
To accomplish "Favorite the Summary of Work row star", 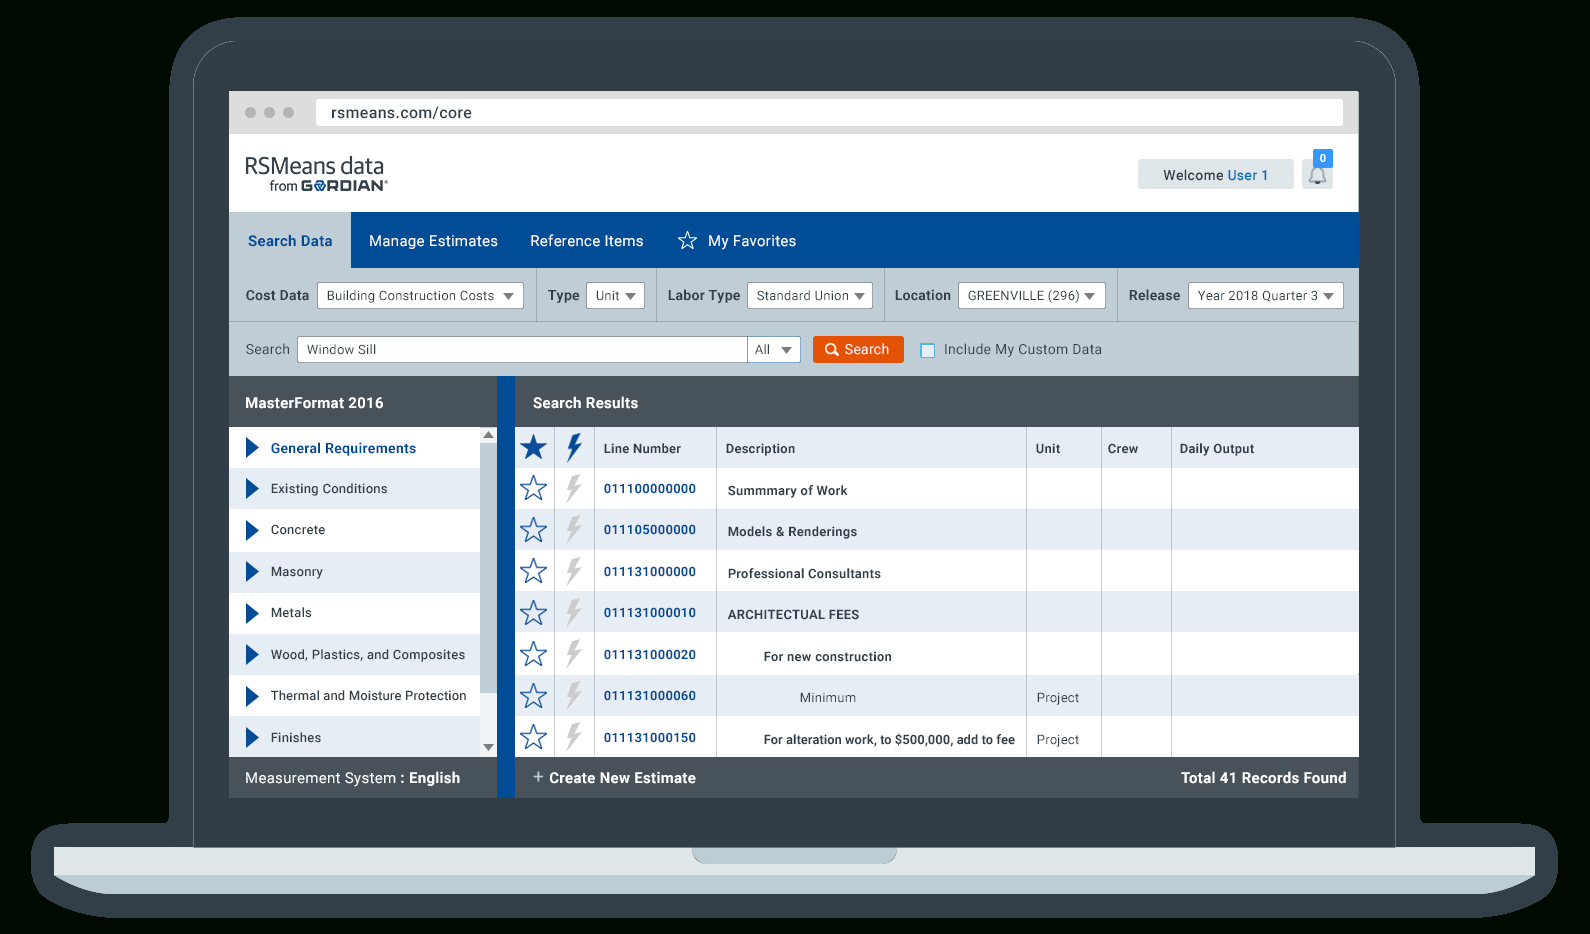I will tap(534, 489).
